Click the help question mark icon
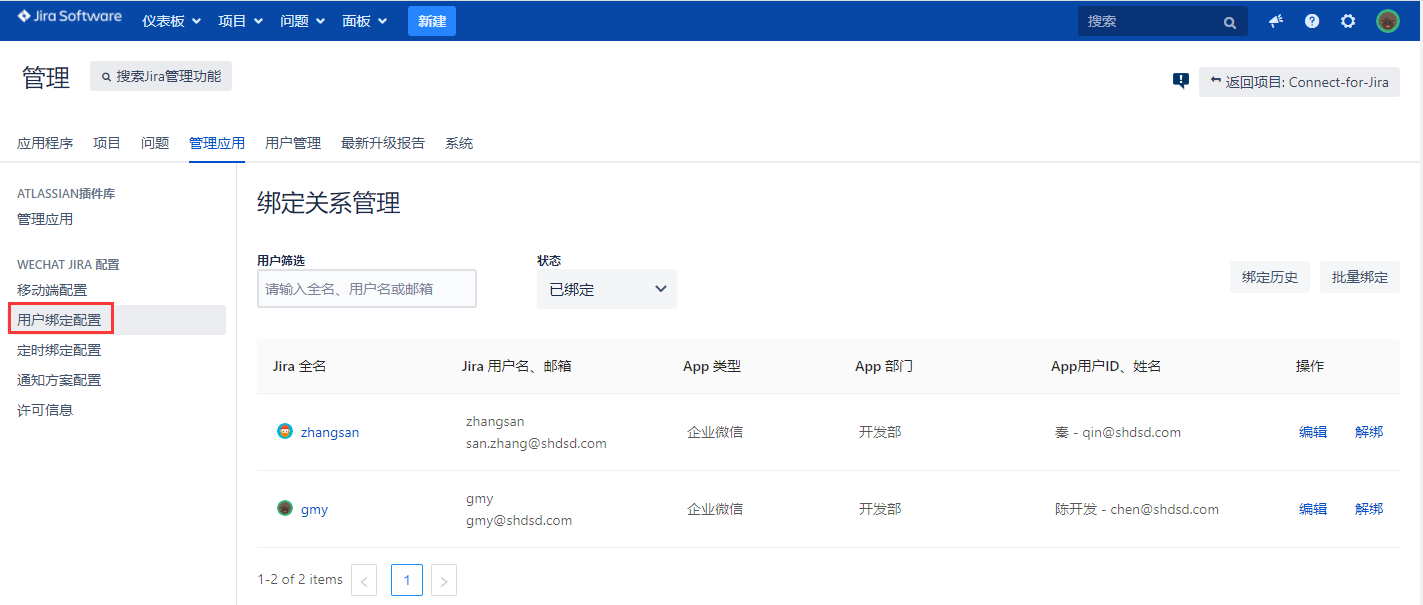The width and height of the screenshot is (1423, 605). click(x=1312, y=21)
